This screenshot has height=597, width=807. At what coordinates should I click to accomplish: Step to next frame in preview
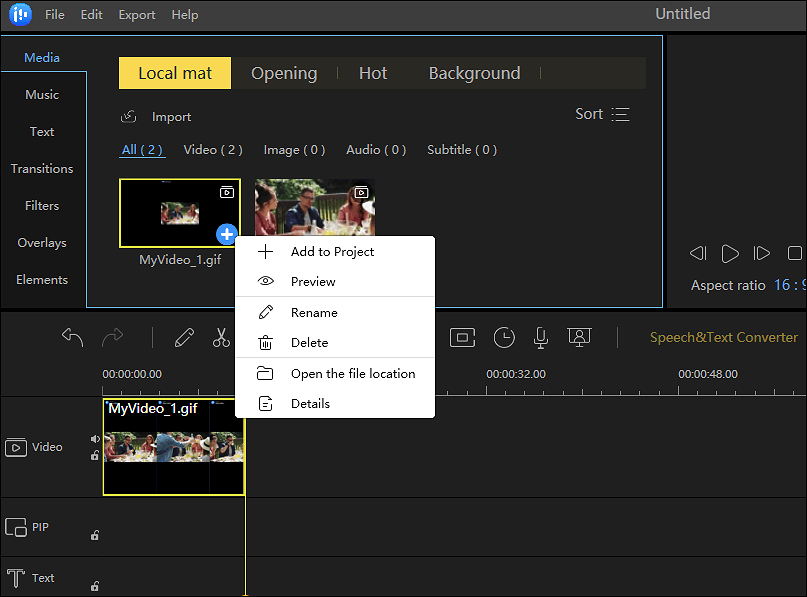762,253
